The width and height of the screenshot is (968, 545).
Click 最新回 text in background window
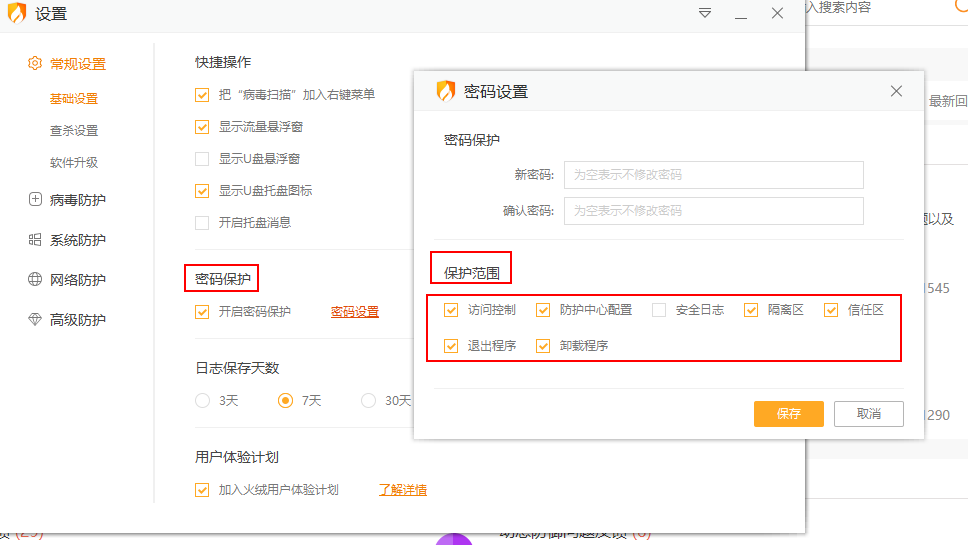click(948, 101)
